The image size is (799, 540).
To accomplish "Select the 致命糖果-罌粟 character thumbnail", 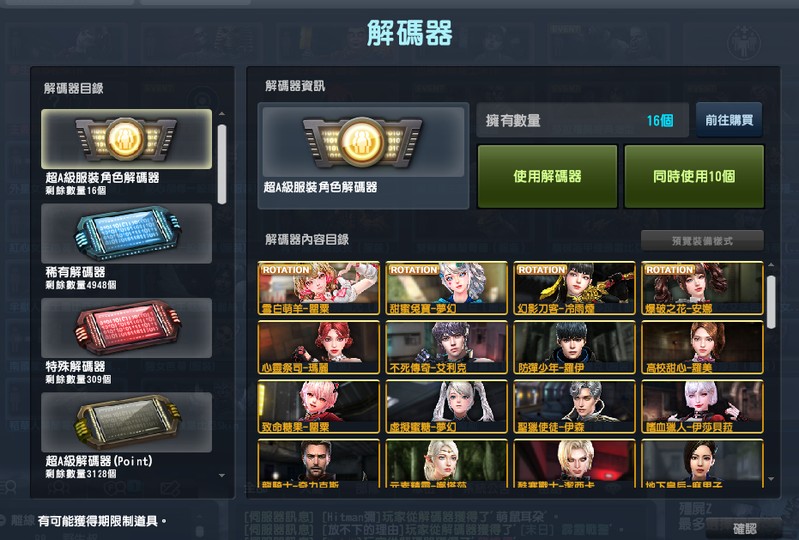I will (x=318, y=407).
